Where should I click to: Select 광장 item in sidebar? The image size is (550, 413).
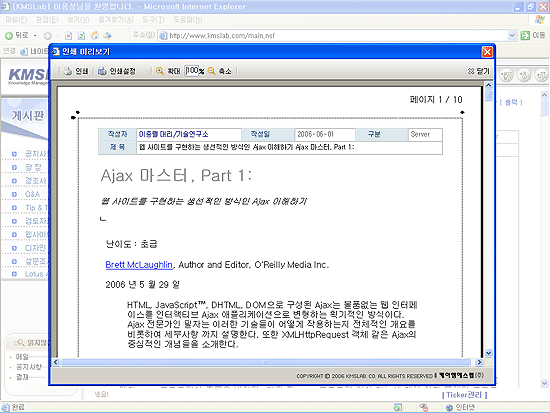[x=33, y=167]
